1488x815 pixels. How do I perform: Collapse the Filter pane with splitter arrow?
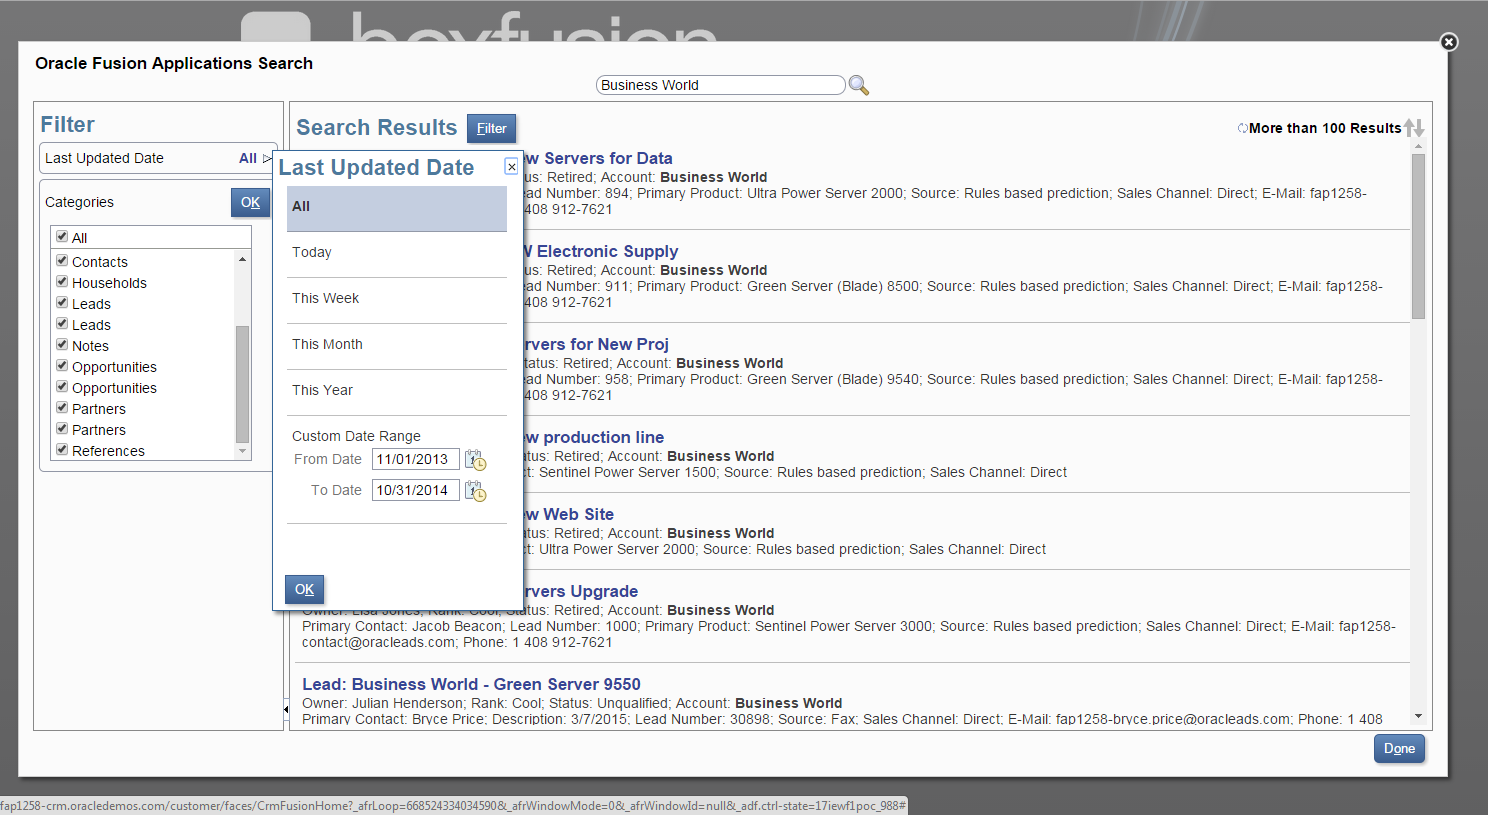pyautogui.click(x=286, y=709)
